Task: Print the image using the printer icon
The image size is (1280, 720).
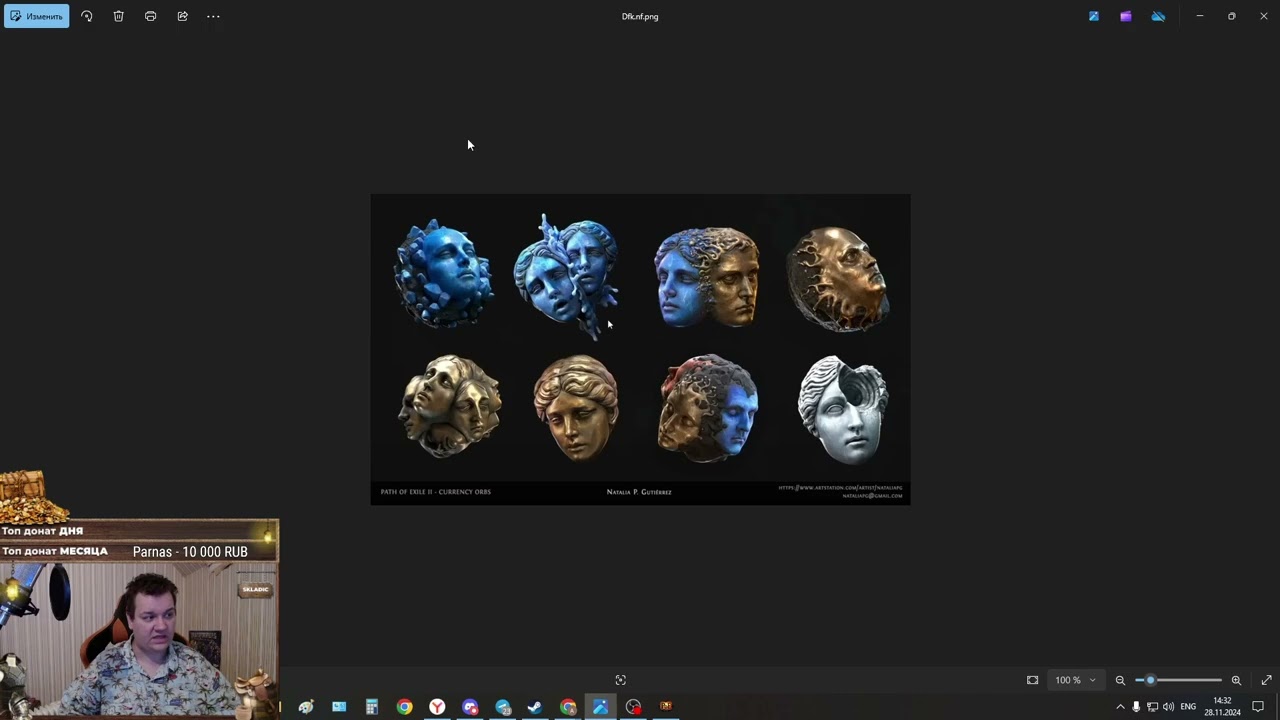Action: tap(151, 16)
